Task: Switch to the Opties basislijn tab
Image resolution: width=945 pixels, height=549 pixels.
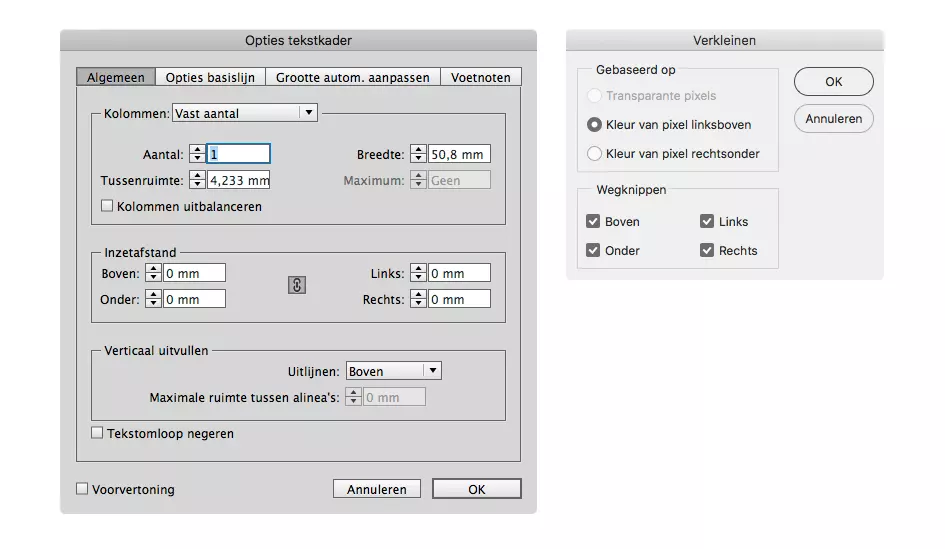Action: (x=210, y=77)
